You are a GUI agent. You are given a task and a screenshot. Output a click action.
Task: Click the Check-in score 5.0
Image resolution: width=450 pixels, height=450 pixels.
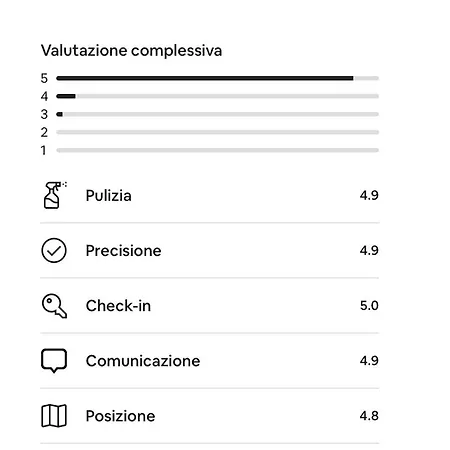369,306
